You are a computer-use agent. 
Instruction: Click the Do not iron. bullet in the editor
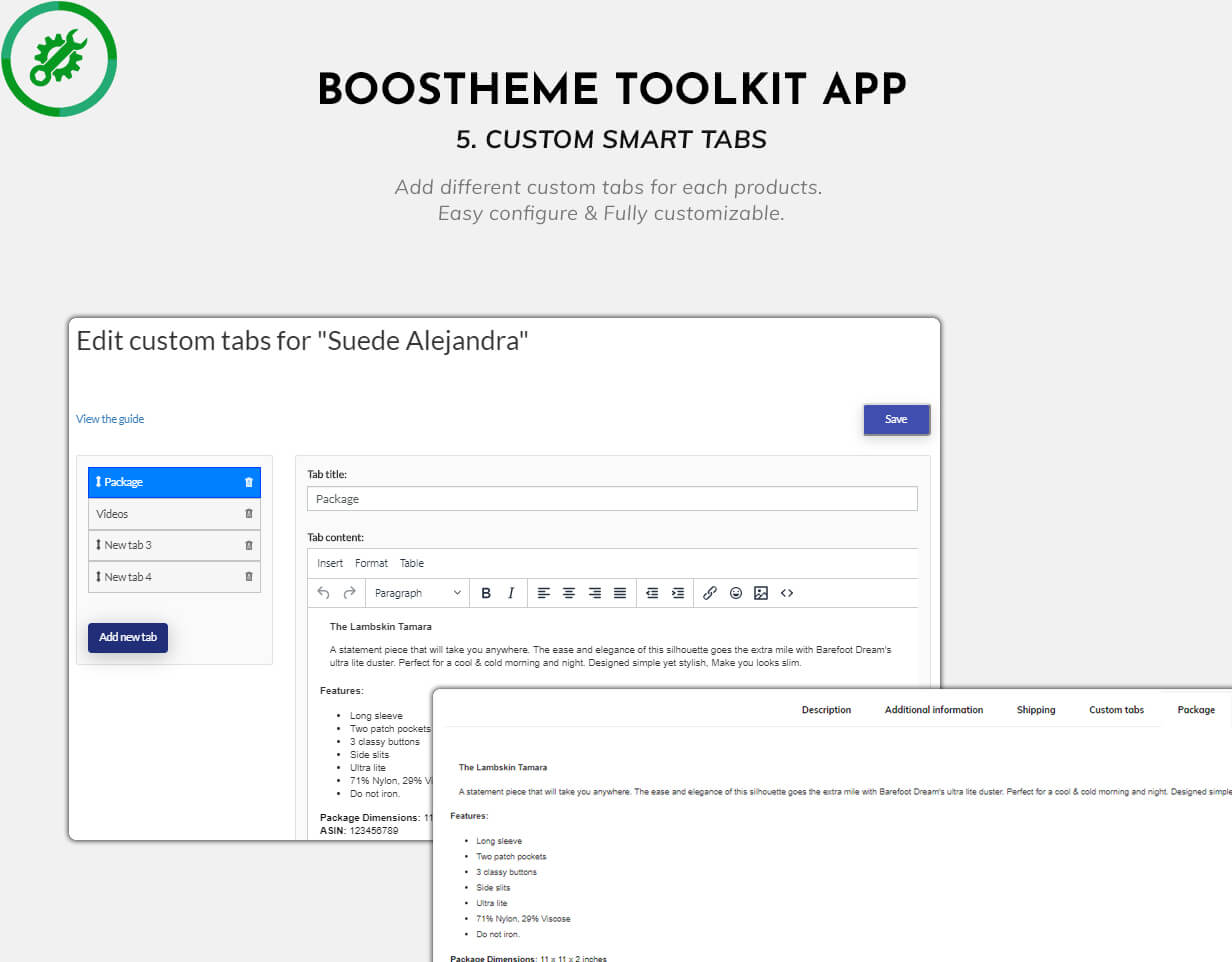(375, 794)
